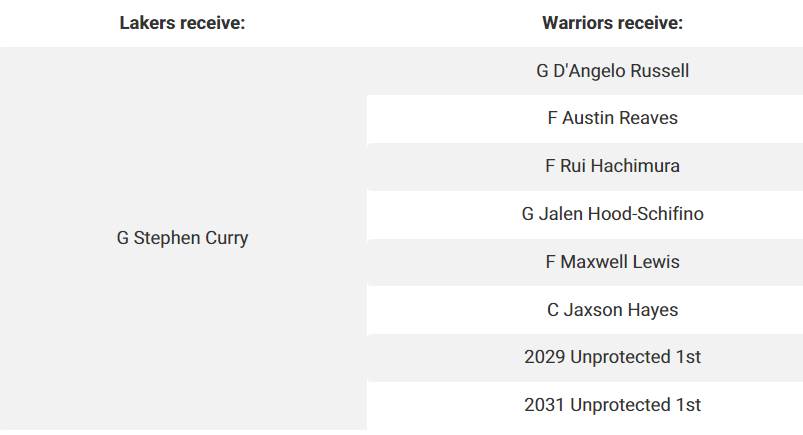This screenshot has height=435, width=803.
Task: Click G Jalen Hood-Schifino text
Action: click(x=612, y=214)
